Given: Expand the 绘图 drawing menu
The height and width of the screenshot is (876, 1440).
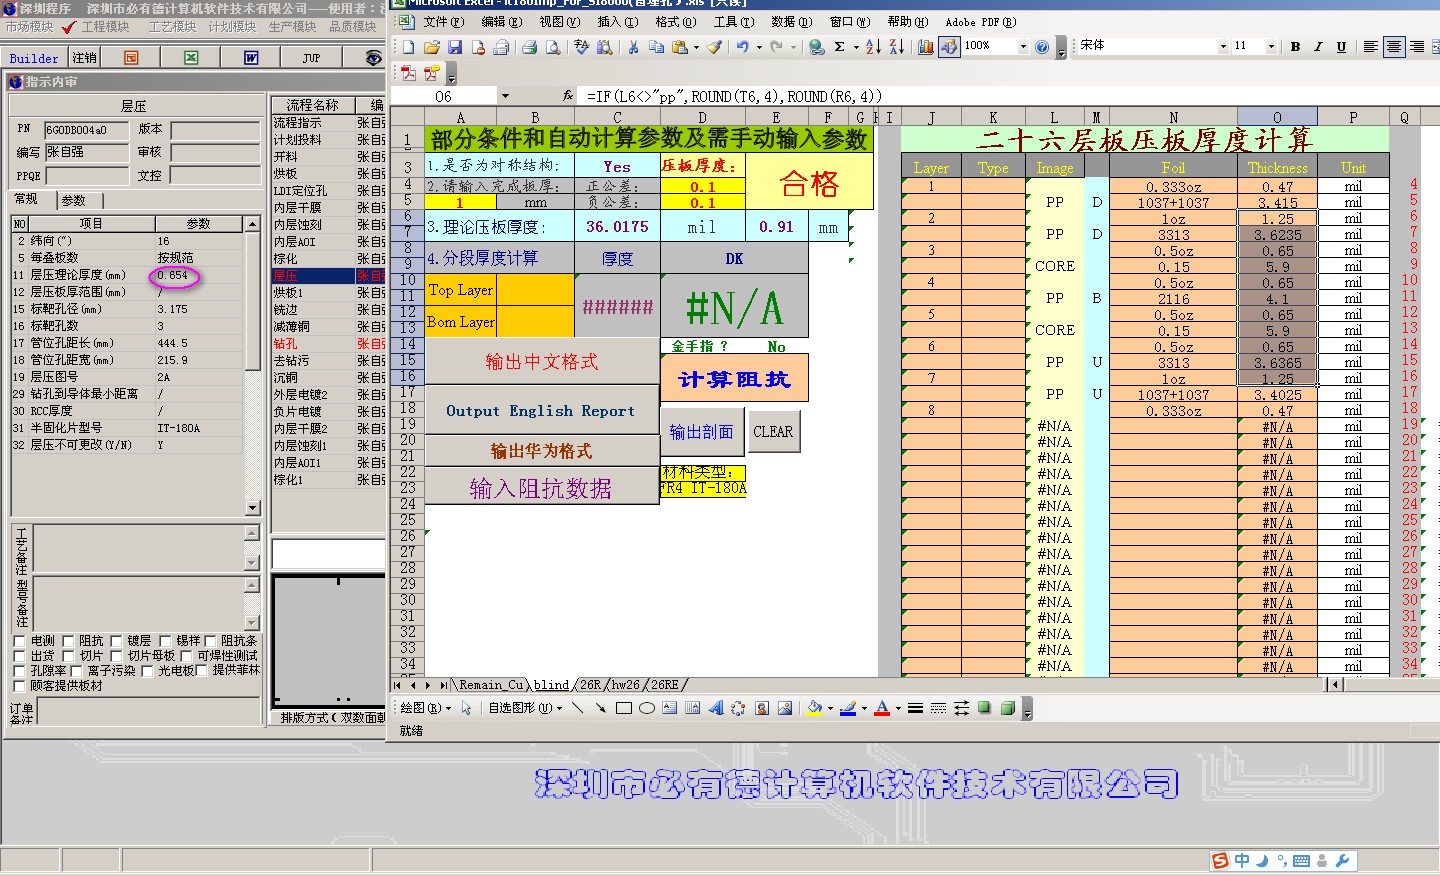Looking at the screenshot, I should pos(424,708).
